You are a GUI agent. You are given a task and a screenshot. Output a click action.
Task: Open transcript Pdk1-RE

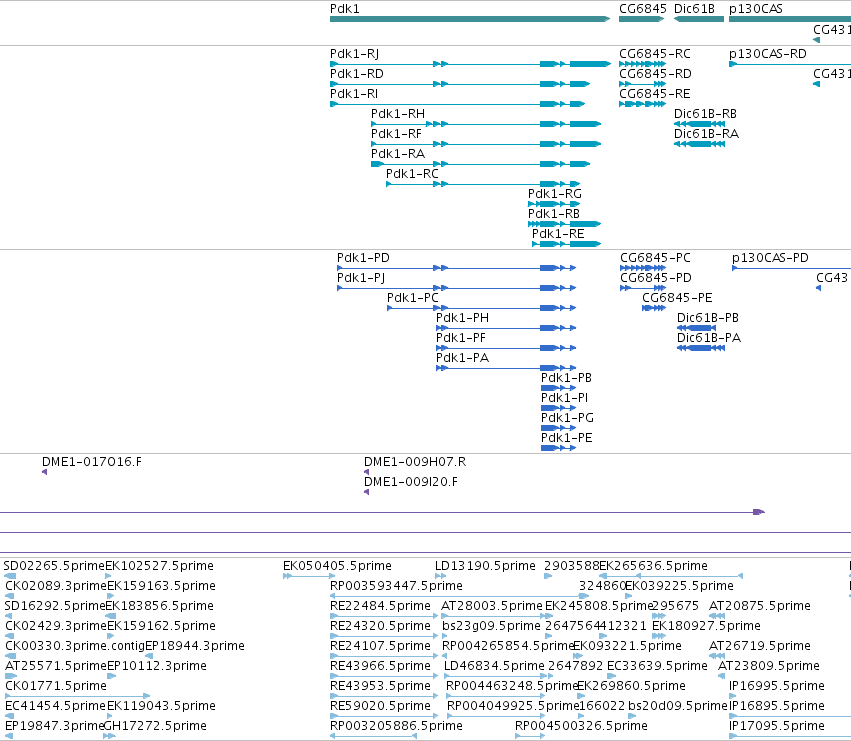pos(558,235)
